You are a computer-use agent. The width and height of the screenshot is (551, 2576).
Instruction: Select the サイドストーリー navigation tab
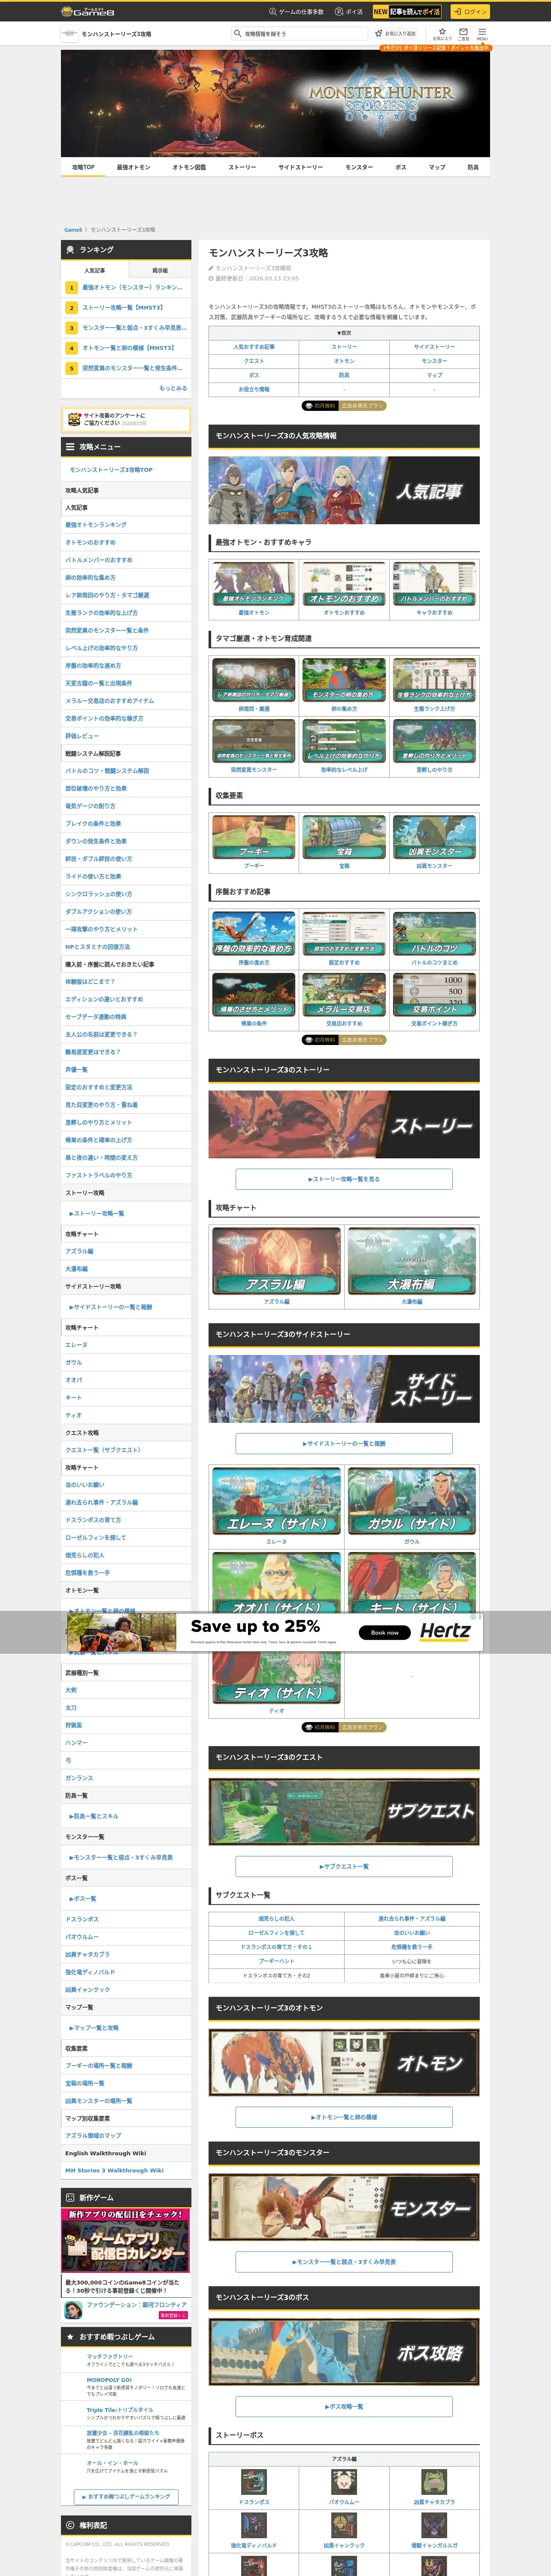coord(300,167)
